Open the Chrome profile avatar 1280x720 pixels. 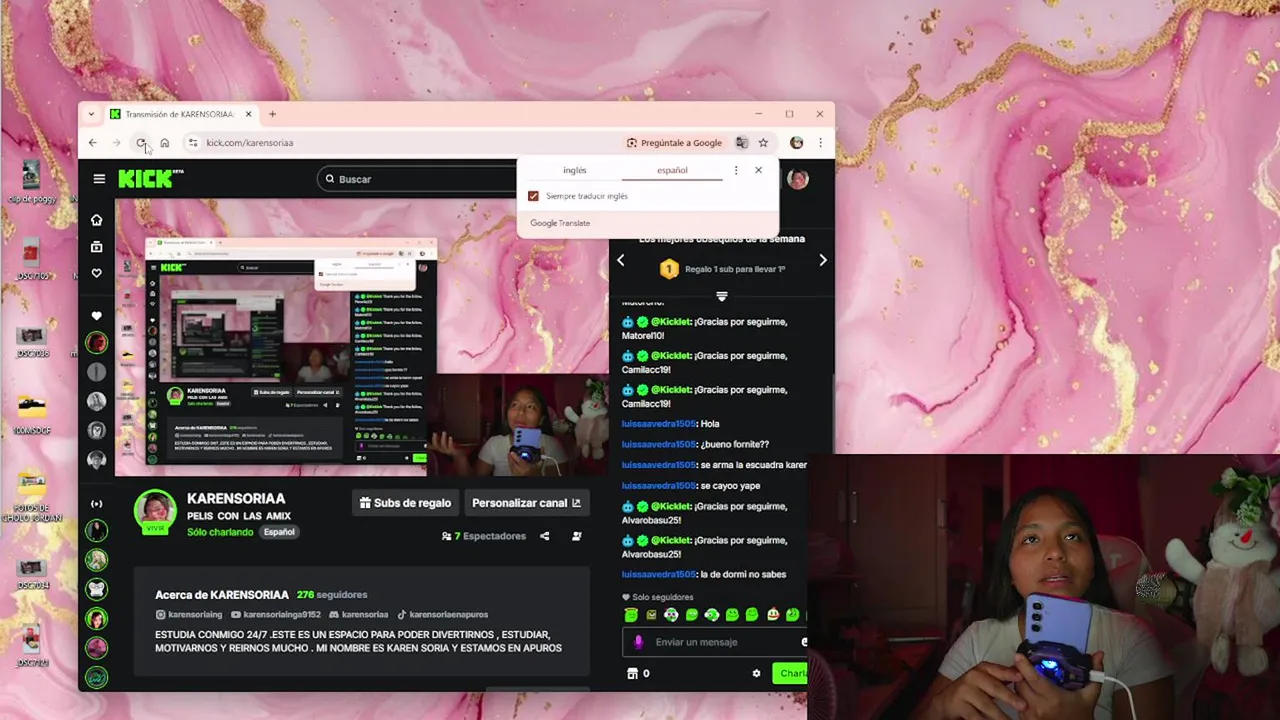pos(797,143)
